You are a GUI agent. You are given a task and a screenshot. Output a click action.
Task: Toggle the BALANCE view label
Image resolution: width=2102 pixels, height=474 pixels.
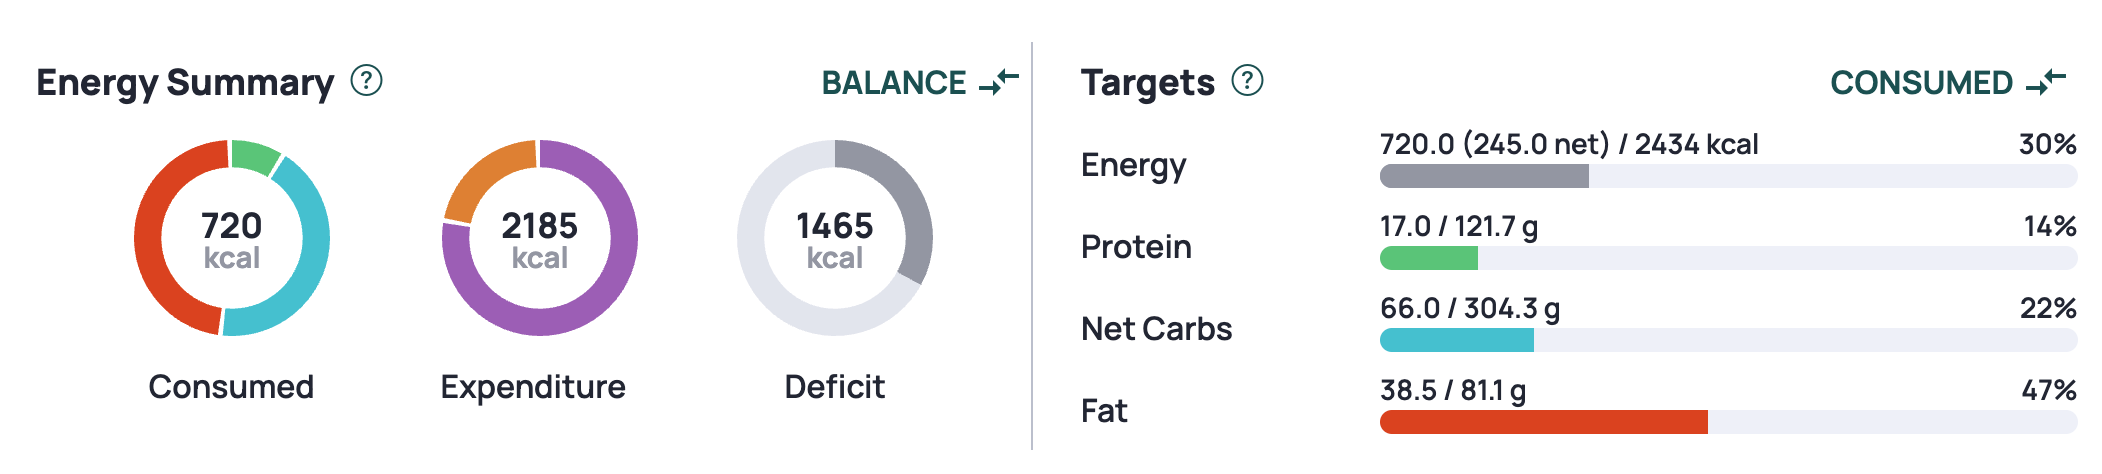click(x=894, y=83)
